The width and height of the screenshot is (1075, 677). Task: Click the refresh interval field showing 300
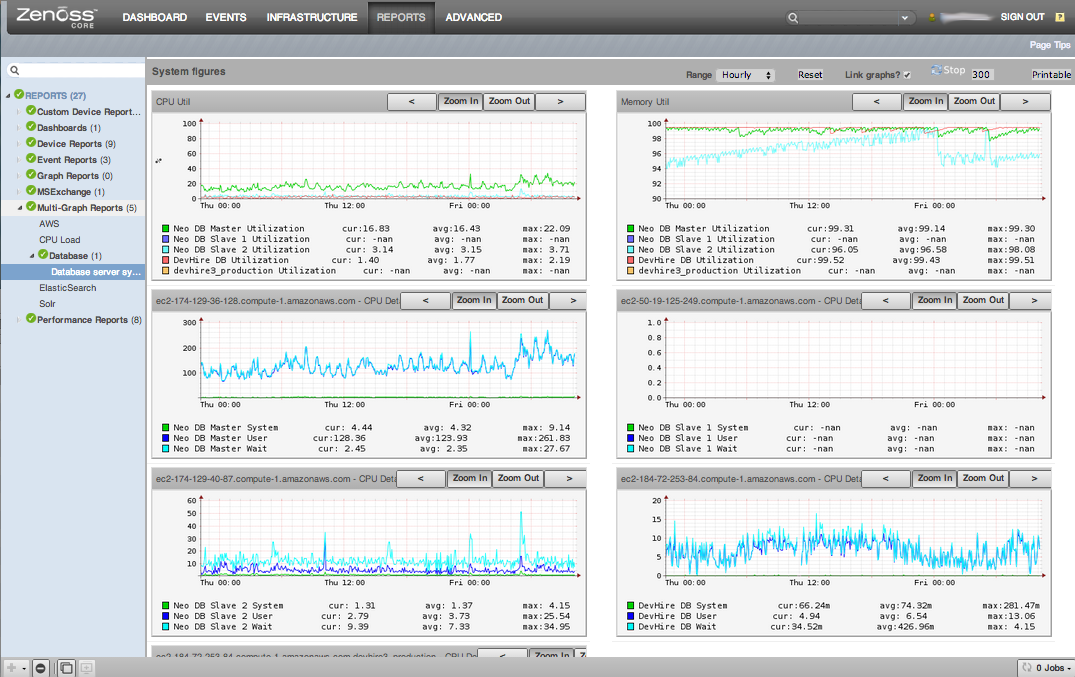[982, 75]
